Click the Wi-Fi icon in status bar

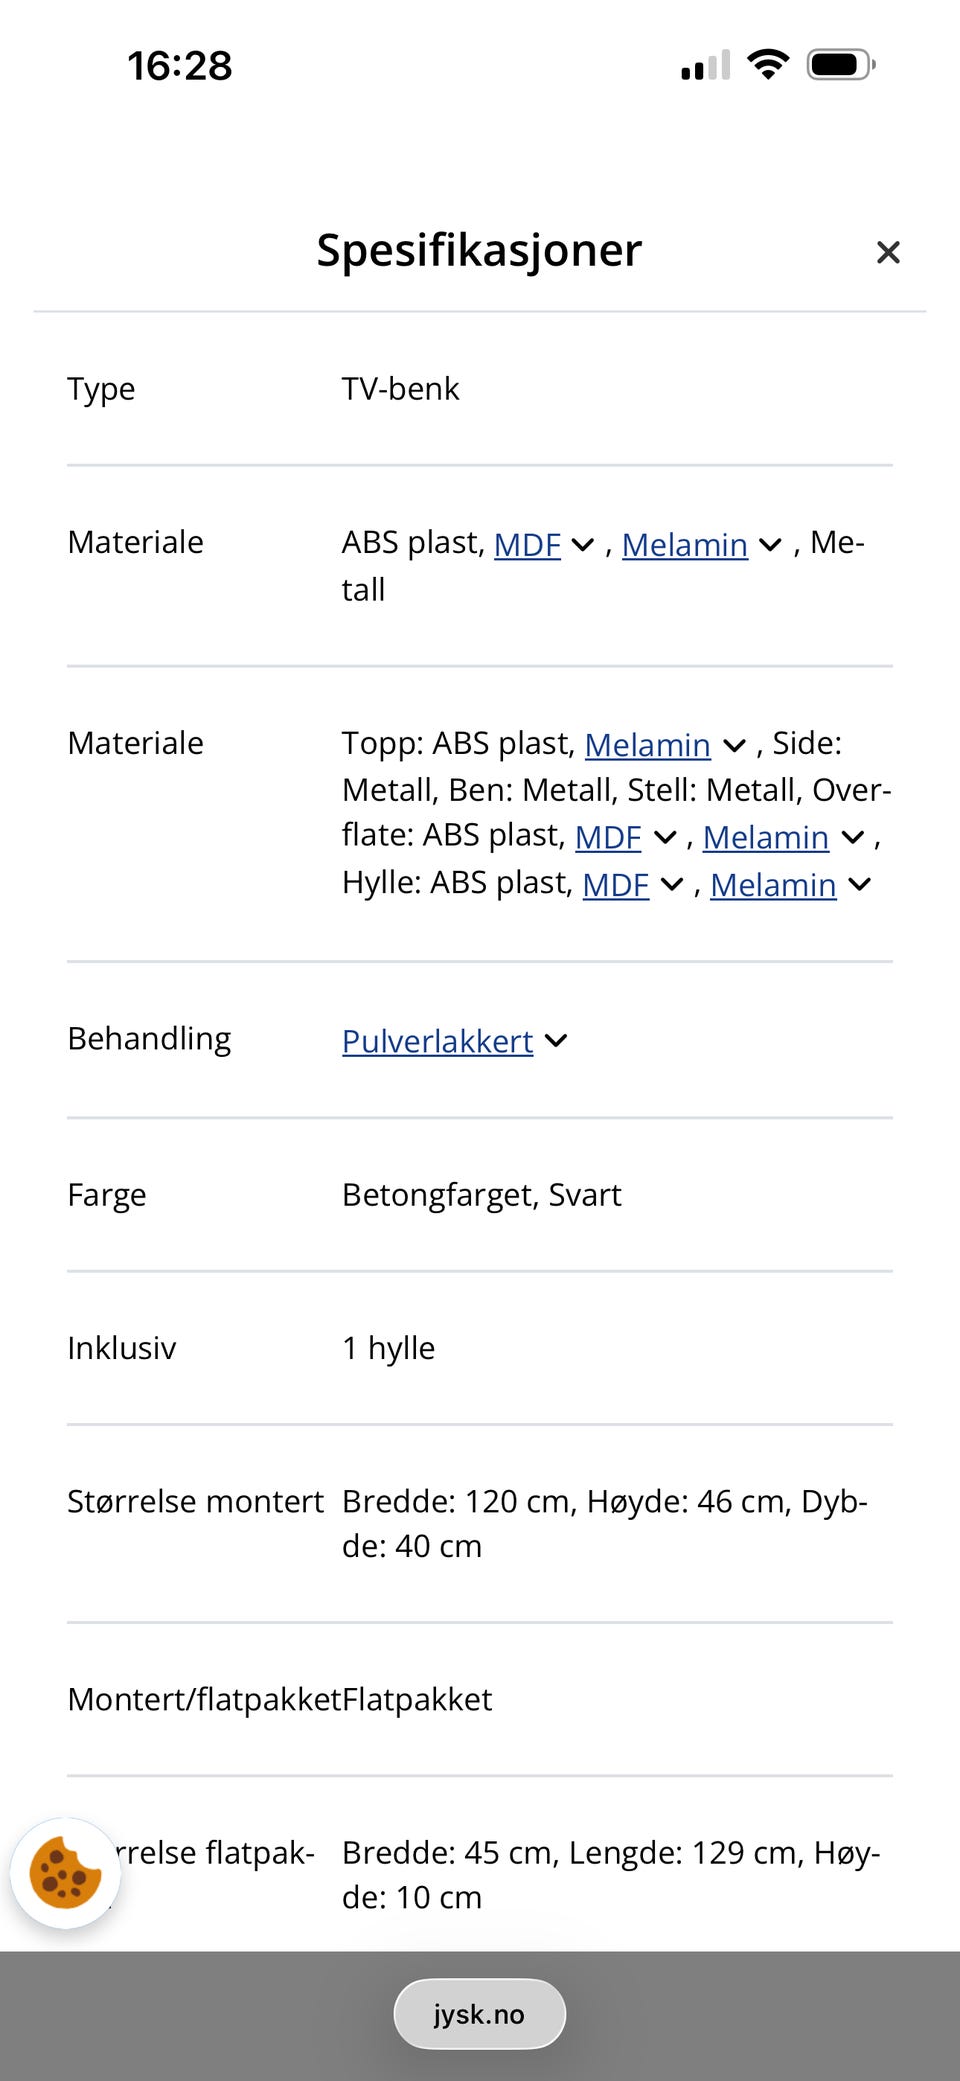click(x=768, y=63)
